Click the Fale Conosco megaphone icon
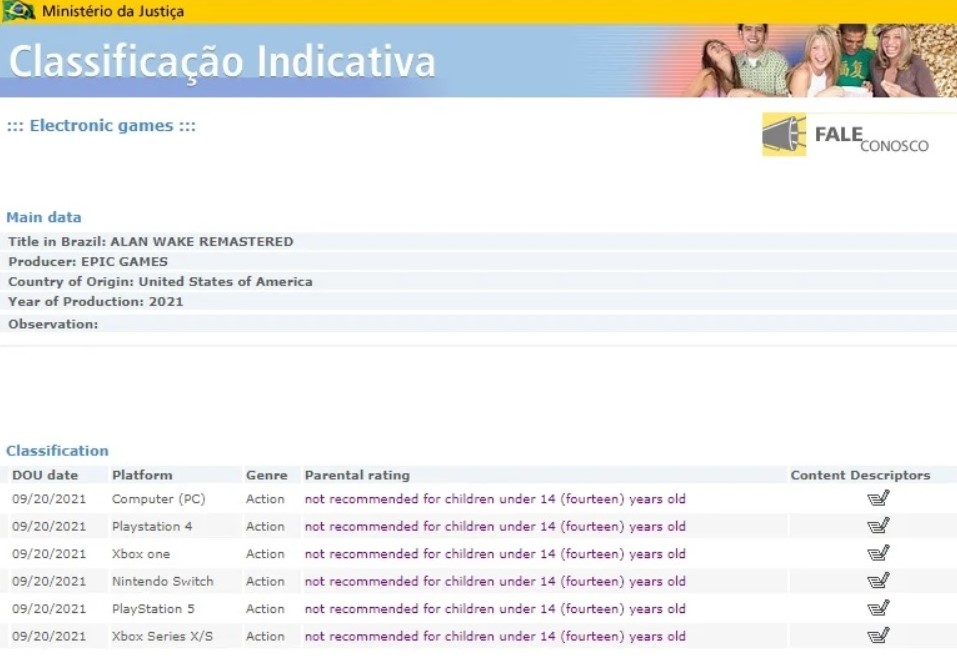Screen dimensions: 957x665 pyautogui.click(x=784, y=135)
